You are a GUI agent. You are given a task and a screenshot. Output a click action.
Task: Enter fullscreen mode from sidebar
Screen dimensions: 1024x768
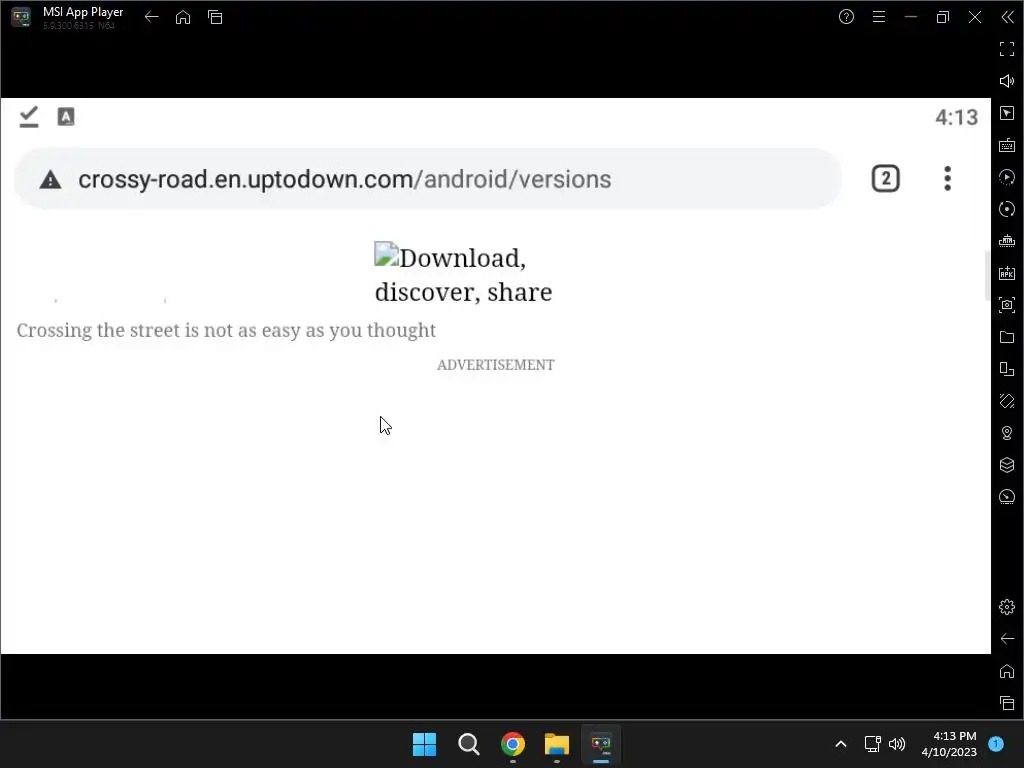(x=1007, y=49)
